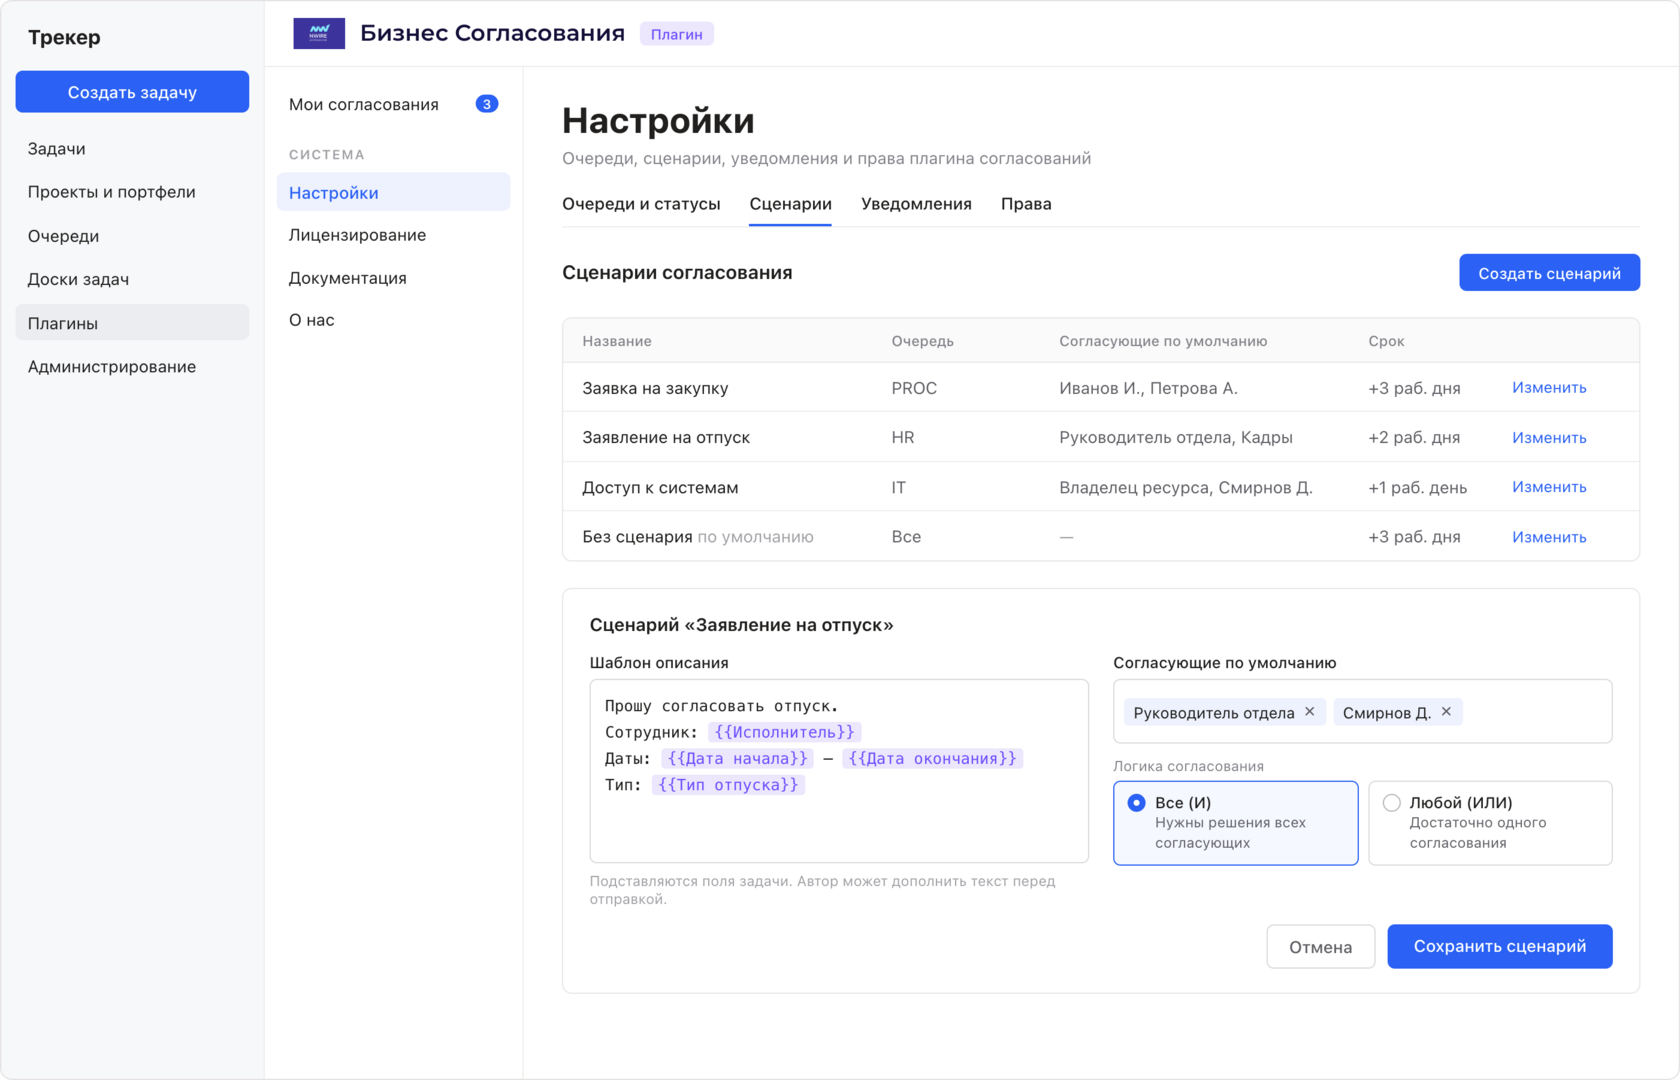Click the '+1 раб. день' deadline cell

1417,488
